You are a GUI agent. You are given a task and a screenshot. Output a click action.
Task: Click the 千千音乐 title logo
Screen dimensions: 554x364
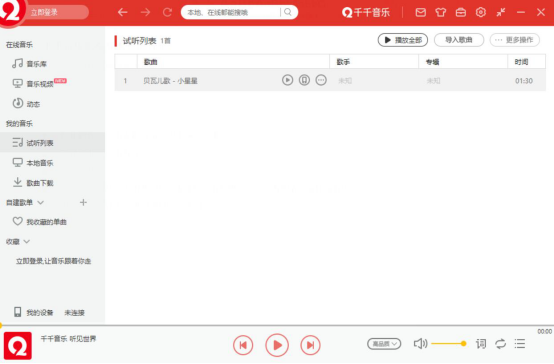tap(366, 12)
